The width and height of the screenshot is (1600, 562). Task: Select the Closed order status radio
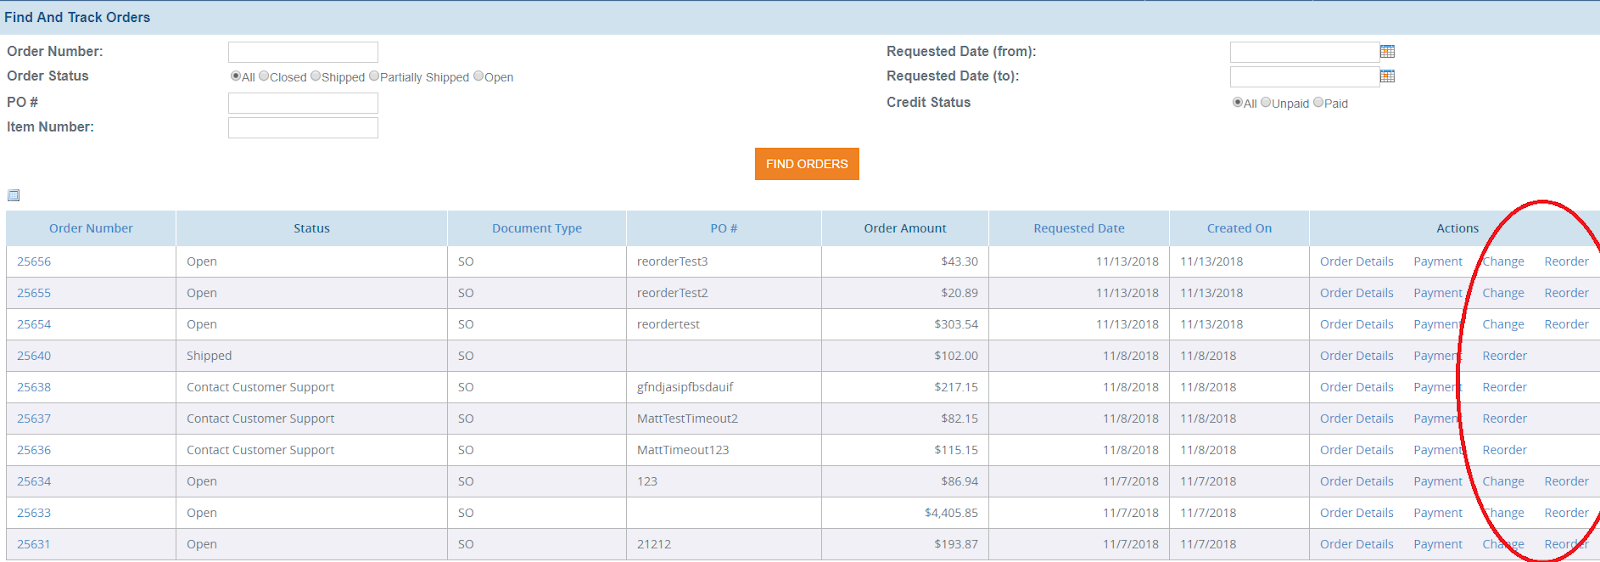264,76
